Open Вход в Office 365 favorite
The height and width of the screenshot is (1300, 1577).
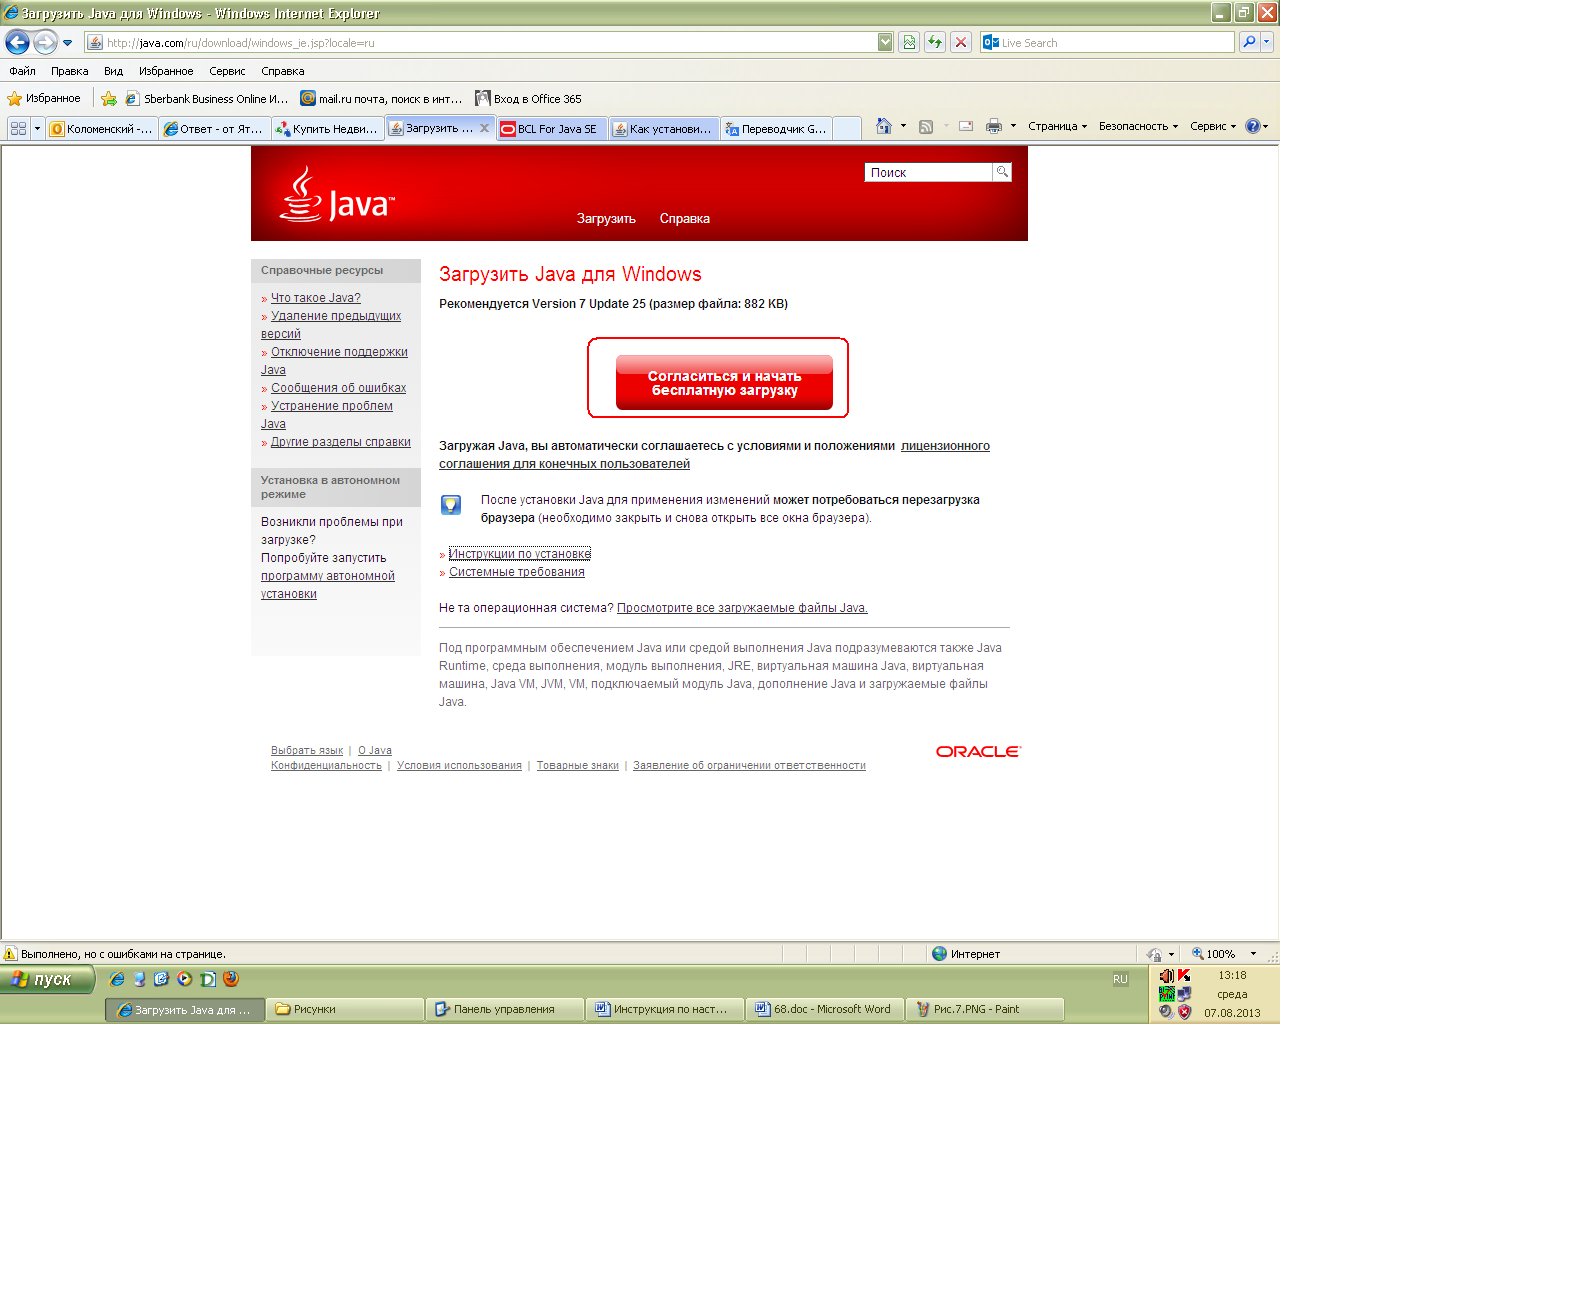(528, 98)
